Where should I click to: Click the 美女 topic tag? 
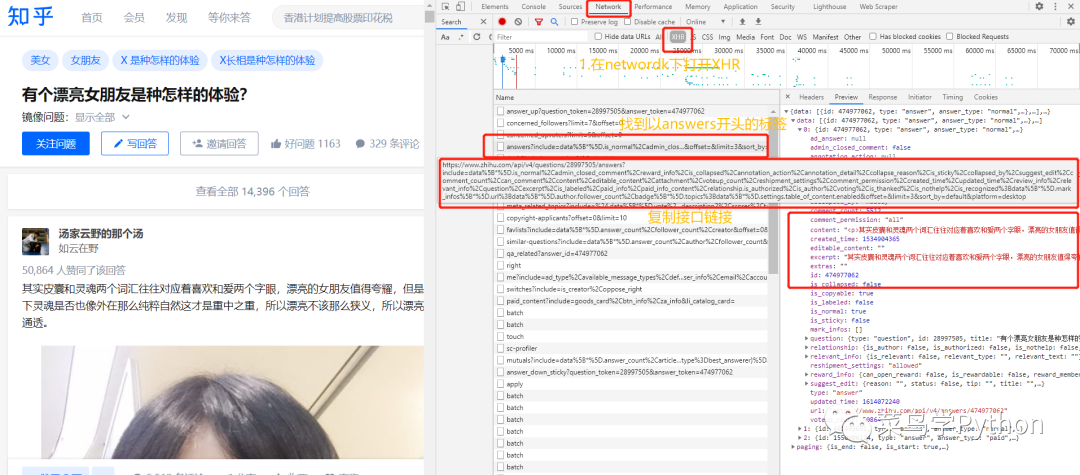point(40,61)
